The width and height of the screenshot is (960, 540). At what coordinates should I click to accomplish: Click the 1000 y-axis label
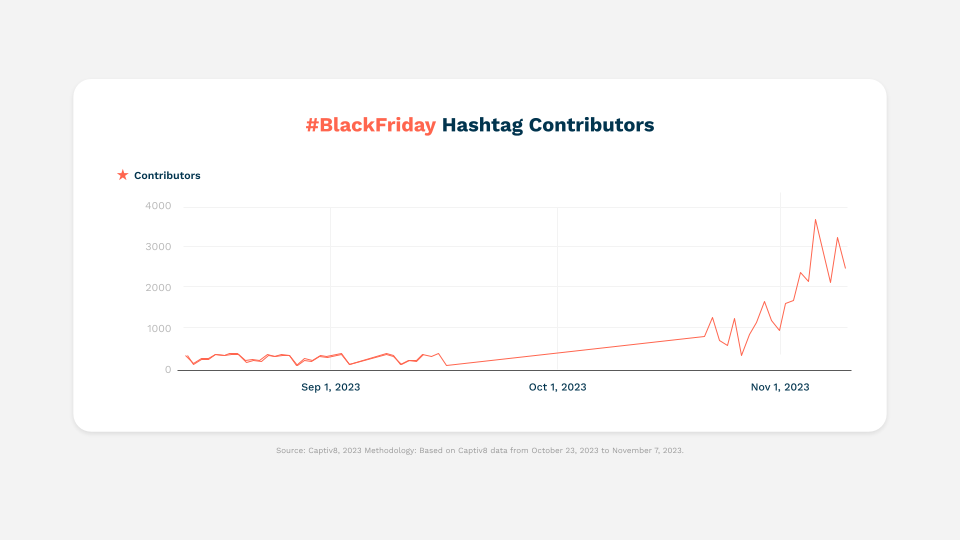[x=158, y=329]
